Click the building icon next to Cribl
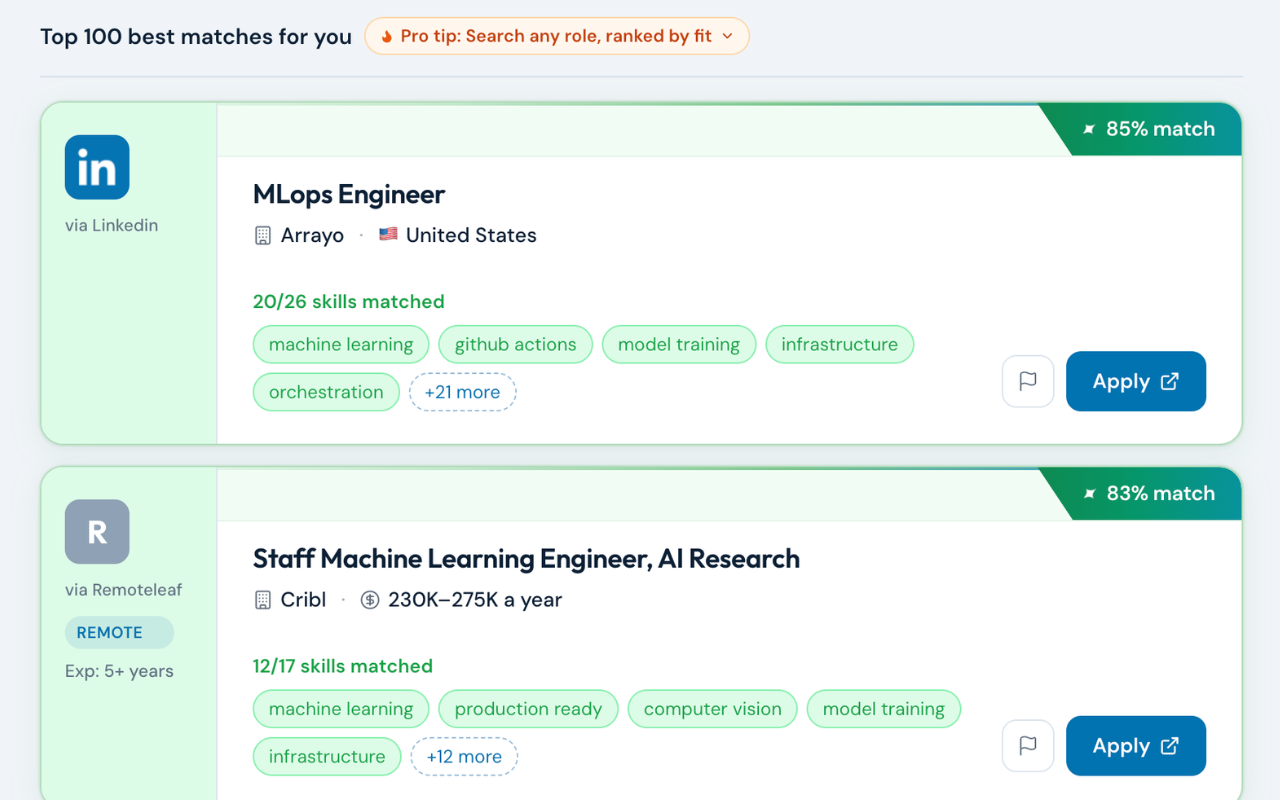 click(x=263, y=600)
